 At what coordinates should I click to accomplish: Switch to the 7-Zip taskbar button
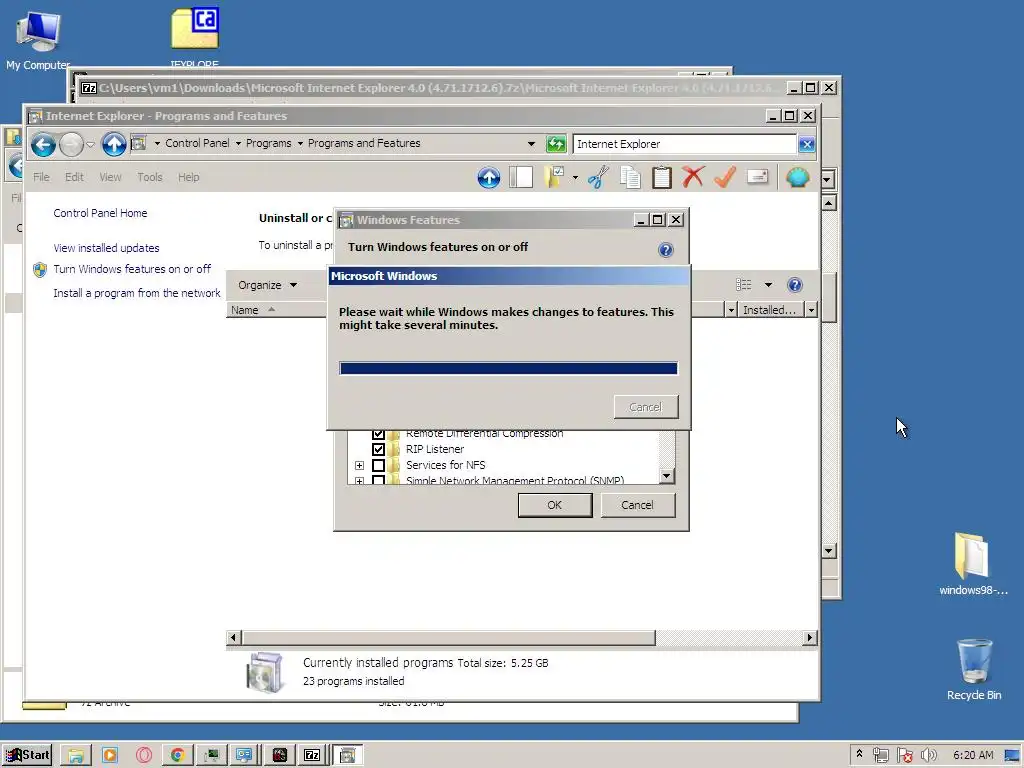click(x=312, y=755)
